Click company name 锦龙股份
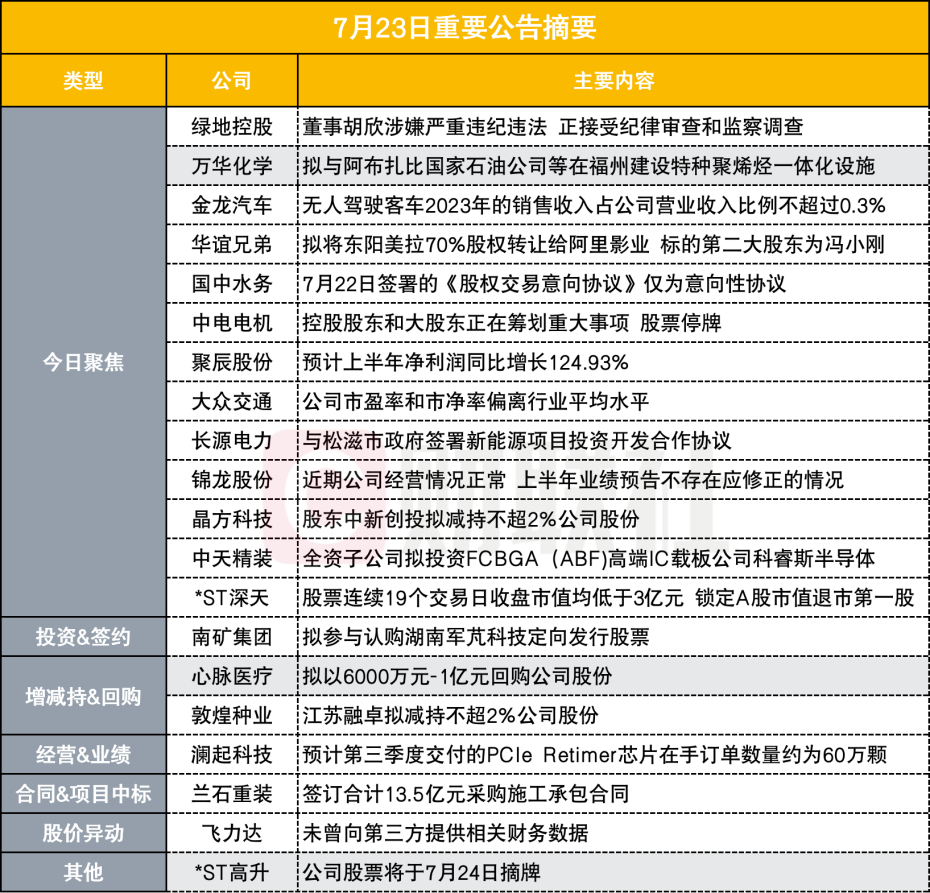Screen dimensions: 930x893 point(232,480)
